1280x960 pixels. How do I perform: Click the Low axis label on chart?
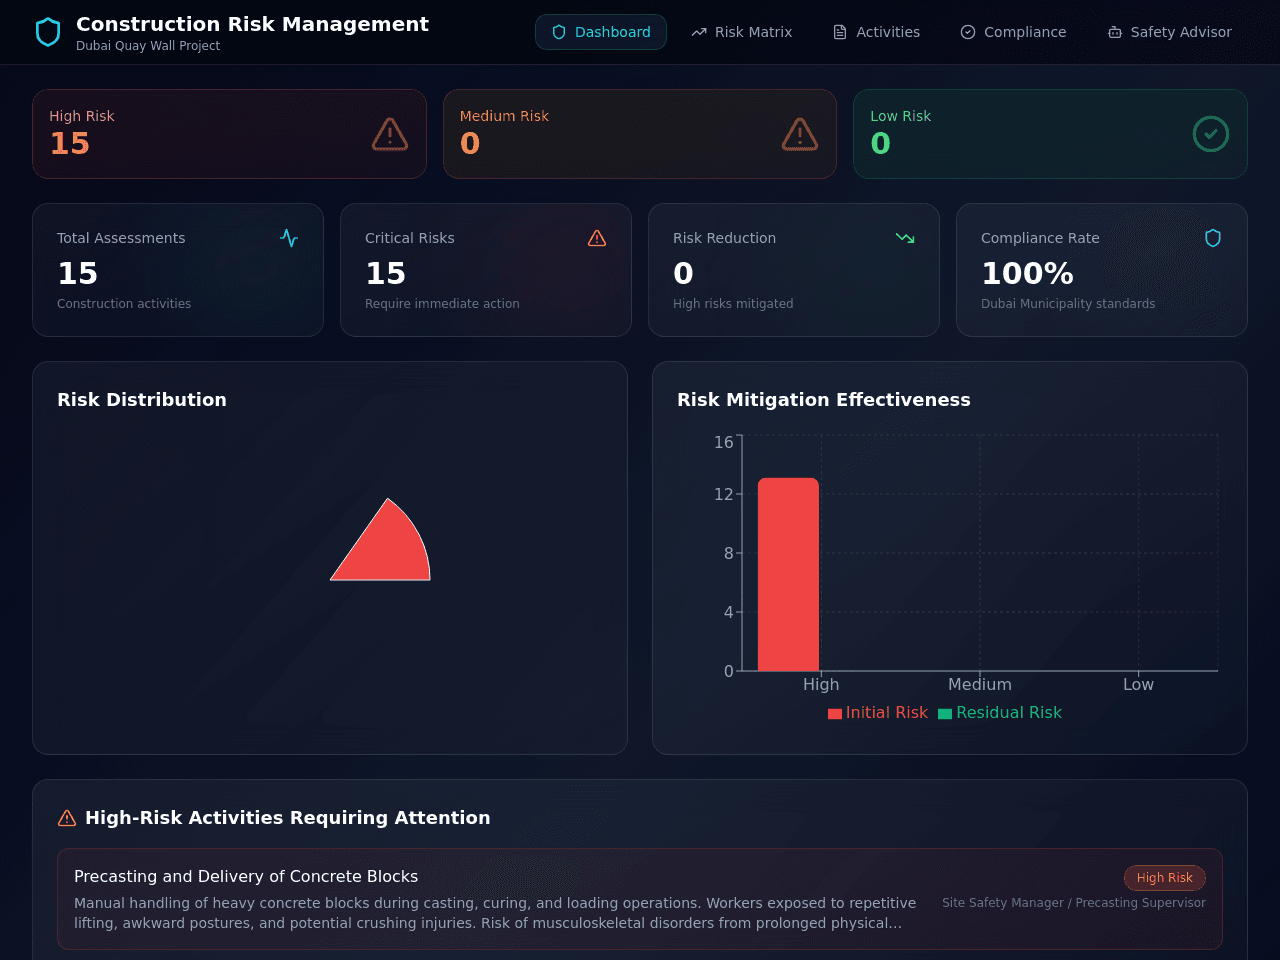[1138, 684]
